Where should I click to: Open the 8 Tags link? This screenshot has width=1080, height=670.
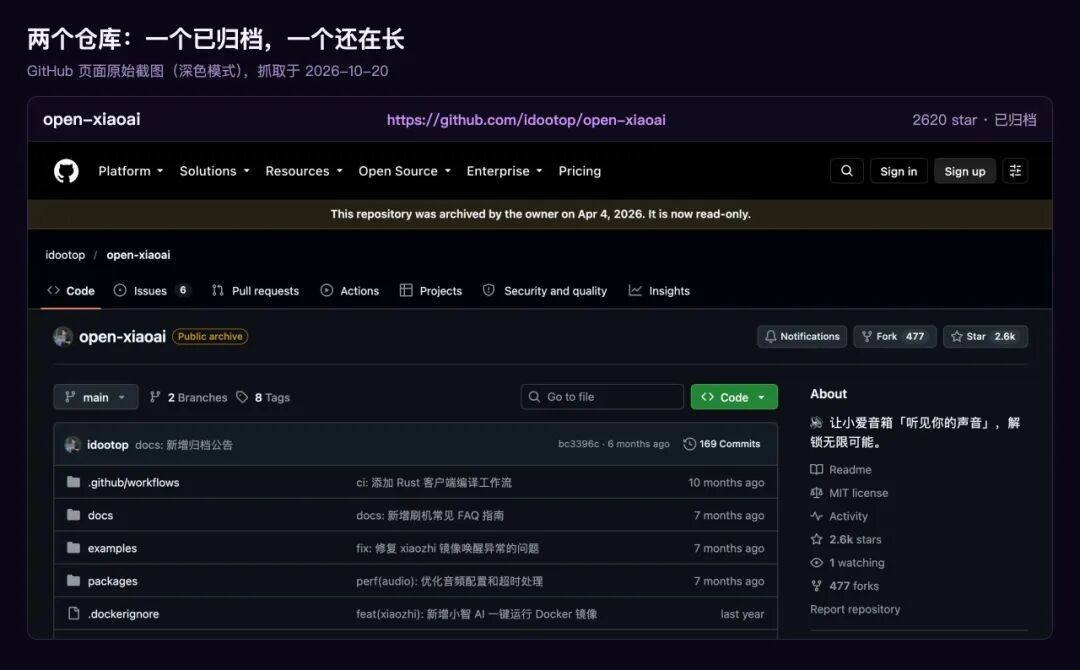coord(263,397)
